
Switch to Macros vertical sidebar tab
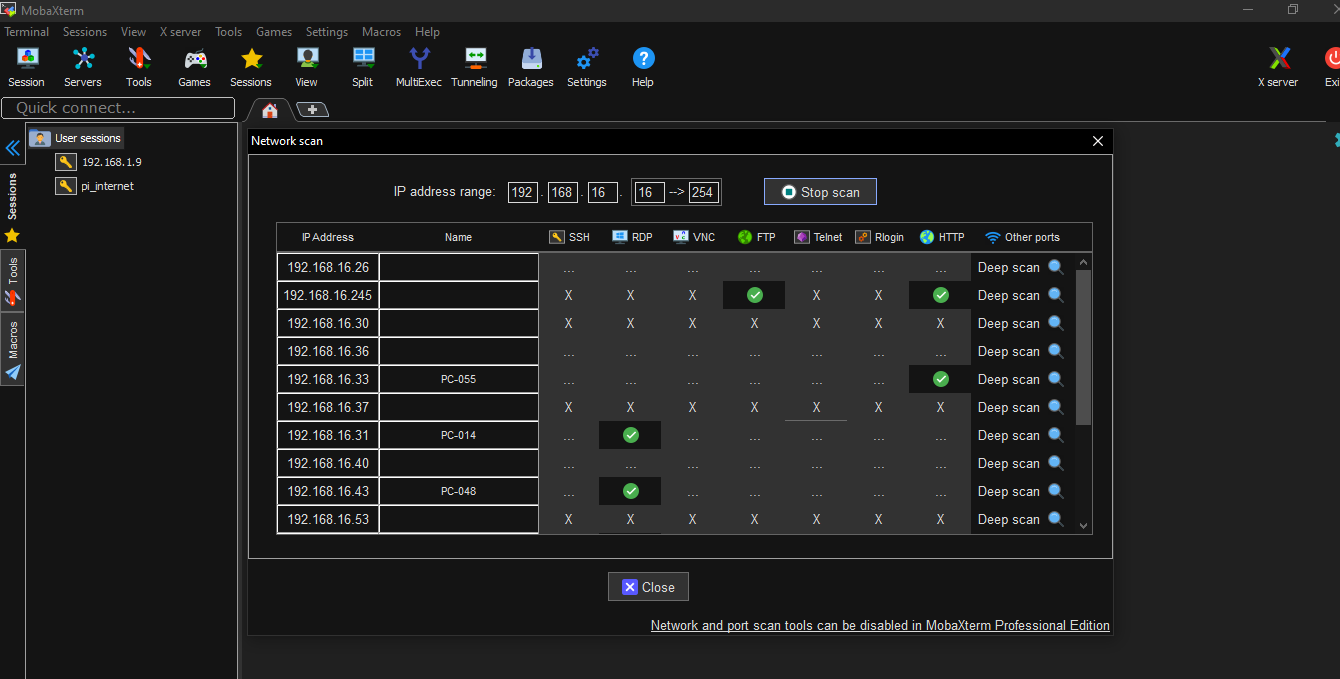(12, 350)
